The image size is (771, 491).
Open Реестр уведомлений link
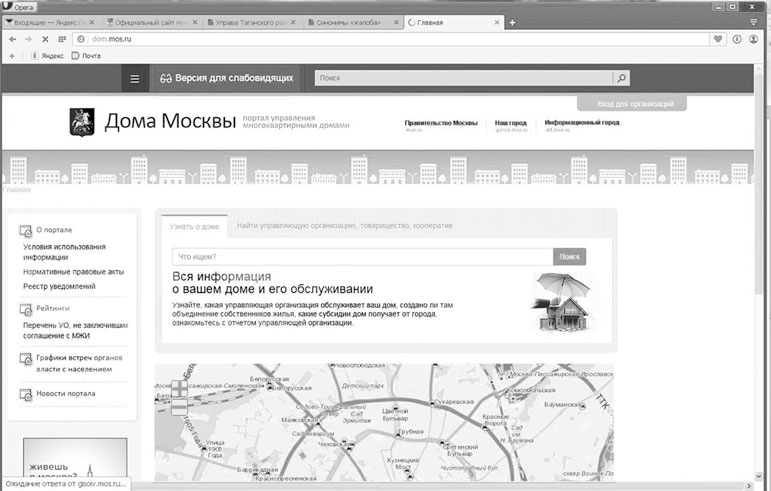click(x=59, y=287)
